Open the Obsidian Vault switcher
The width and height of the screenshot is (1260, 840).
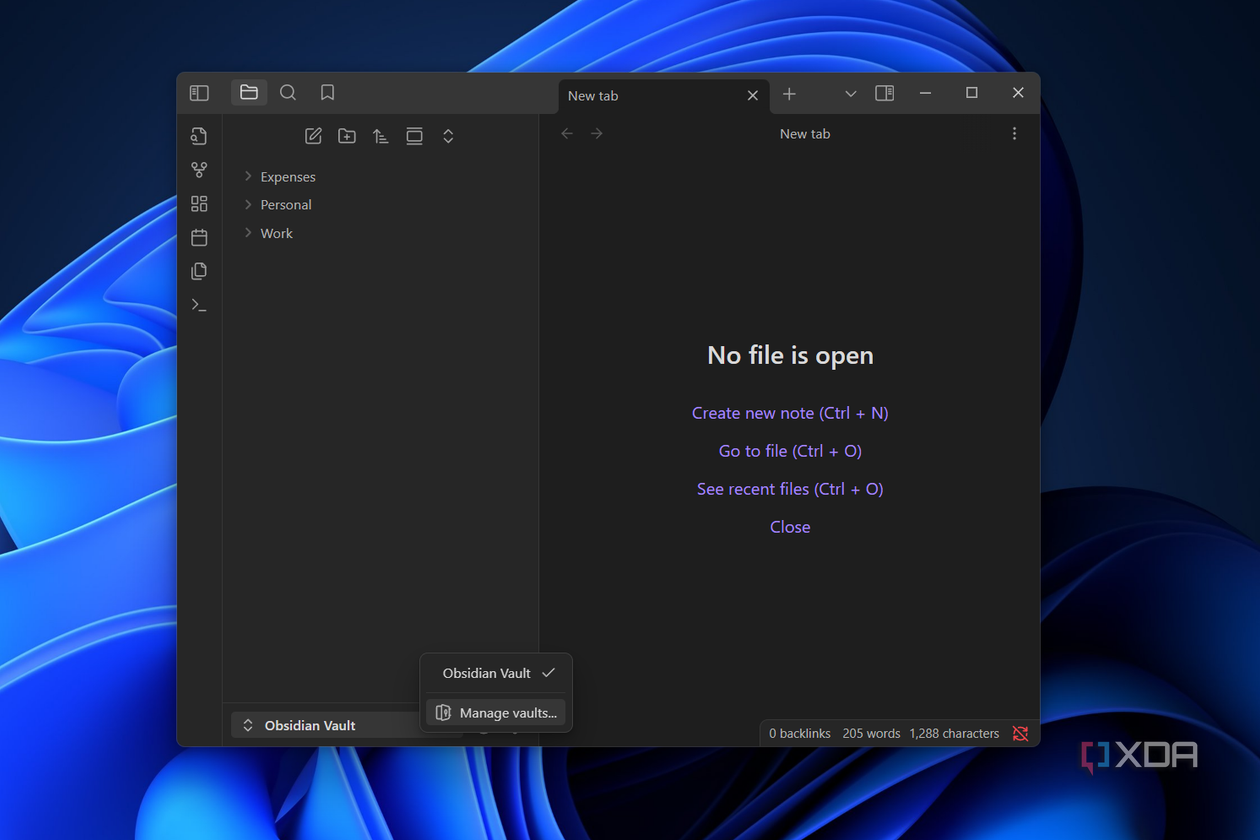pyautogui.click(x=326, y=725)
